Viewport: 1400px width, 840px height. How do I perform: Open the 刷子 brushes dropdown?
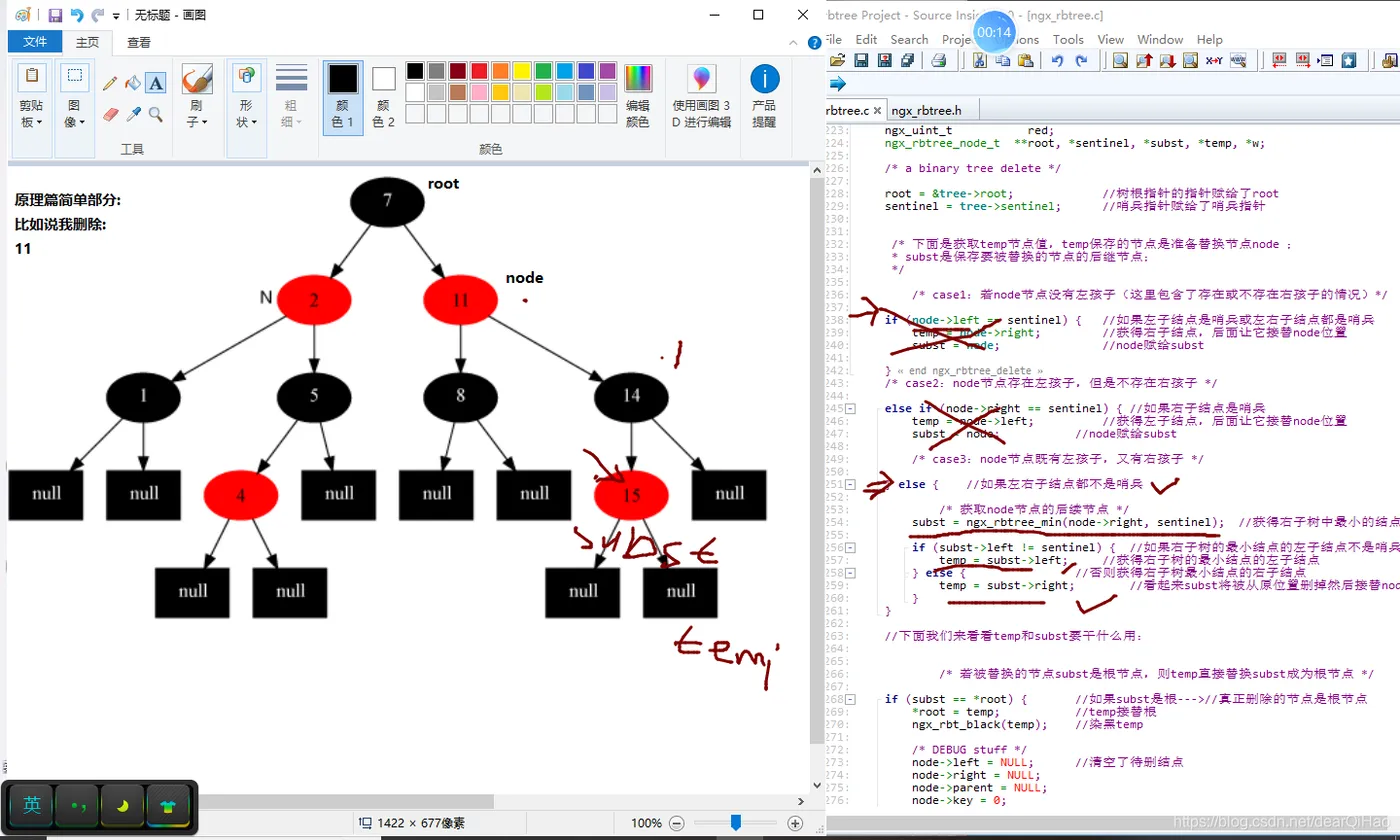(197, 97)
